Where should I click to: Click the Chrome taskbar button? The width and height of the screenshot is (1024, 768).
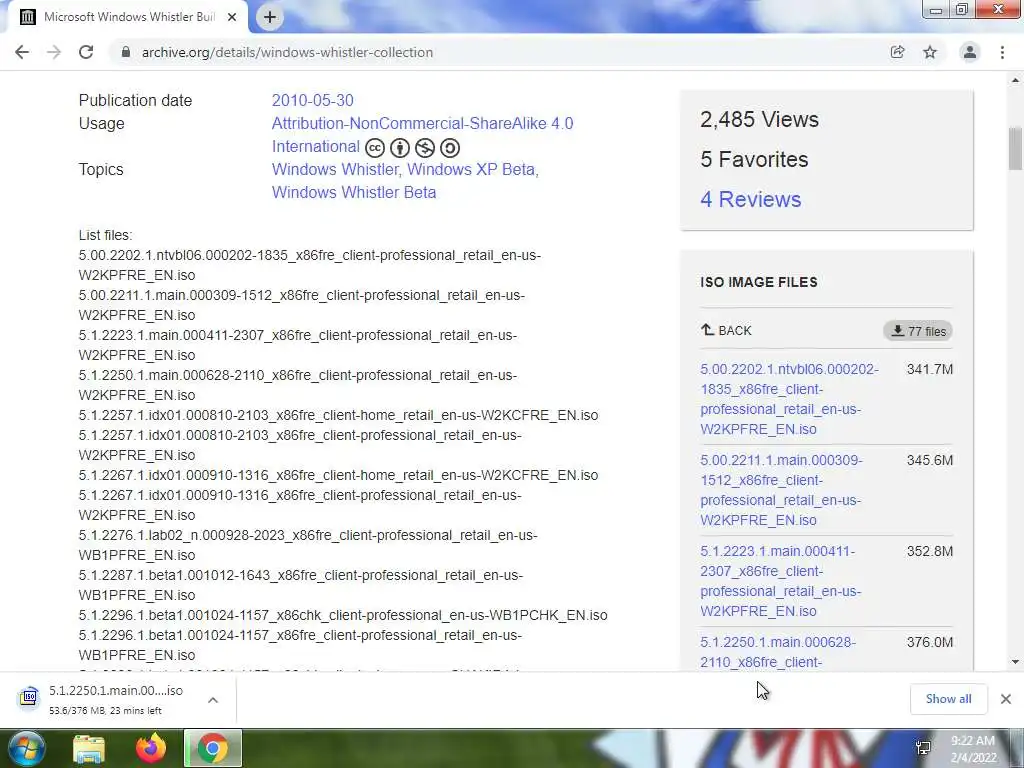click(213, 748)
